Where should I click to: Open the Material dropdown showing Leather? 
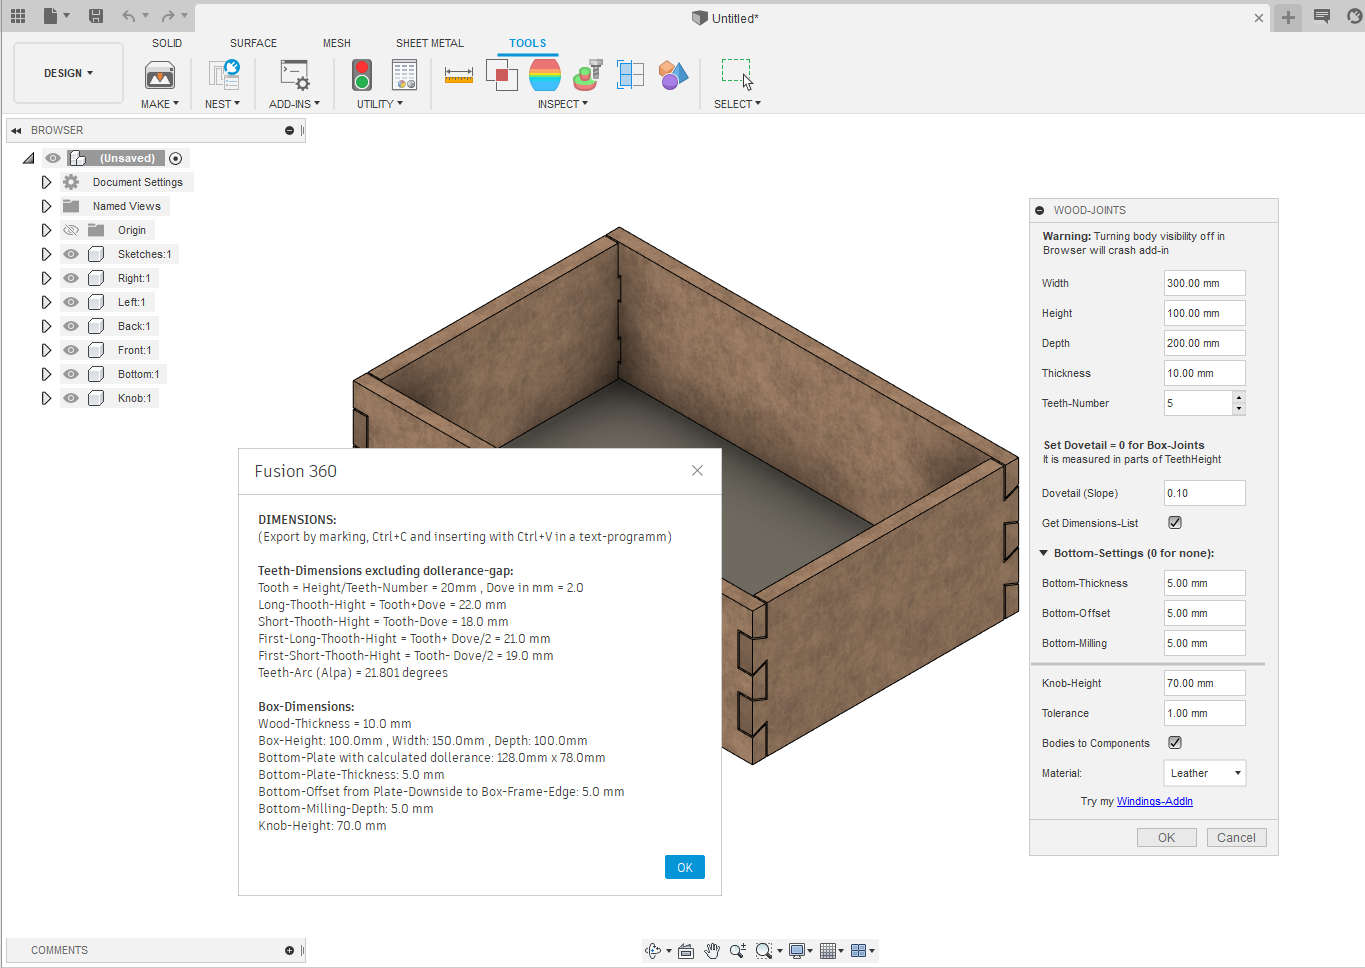point(1205,773)
